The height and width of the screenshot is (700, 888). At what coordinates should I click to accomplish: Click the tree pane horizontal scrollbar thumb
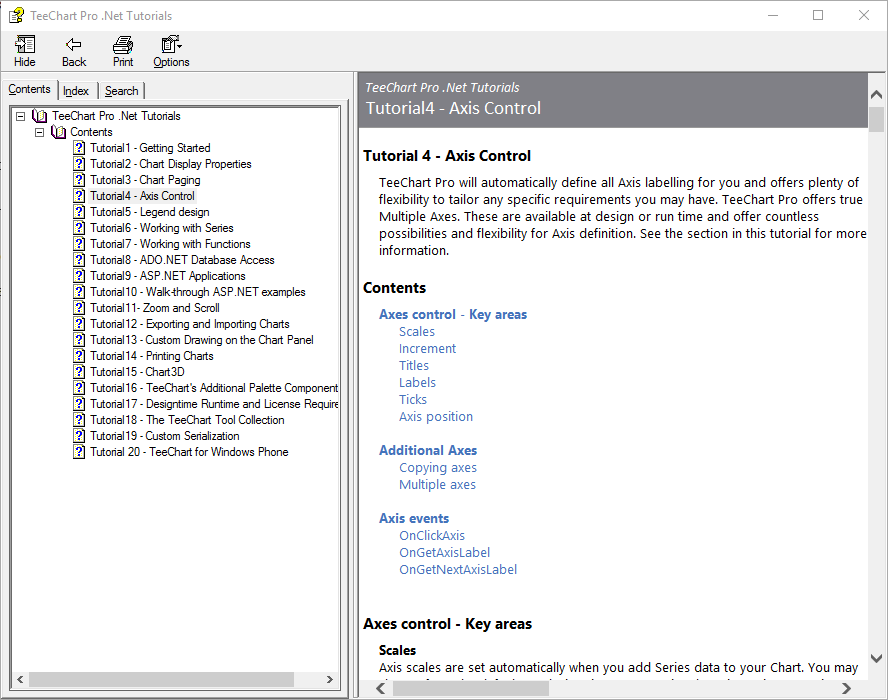tap(161, 680)
